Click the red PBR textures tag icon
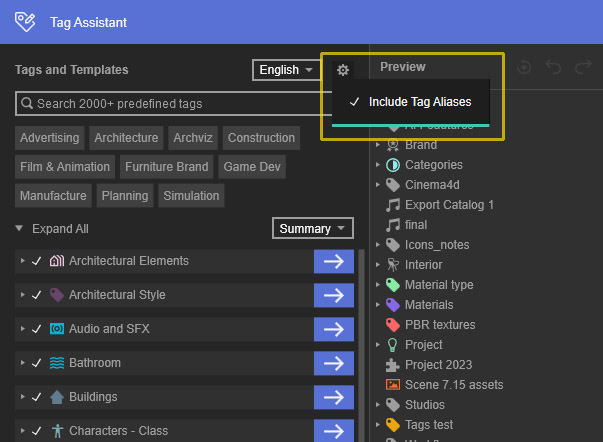 pyautogui.click(x=393, y=325)
